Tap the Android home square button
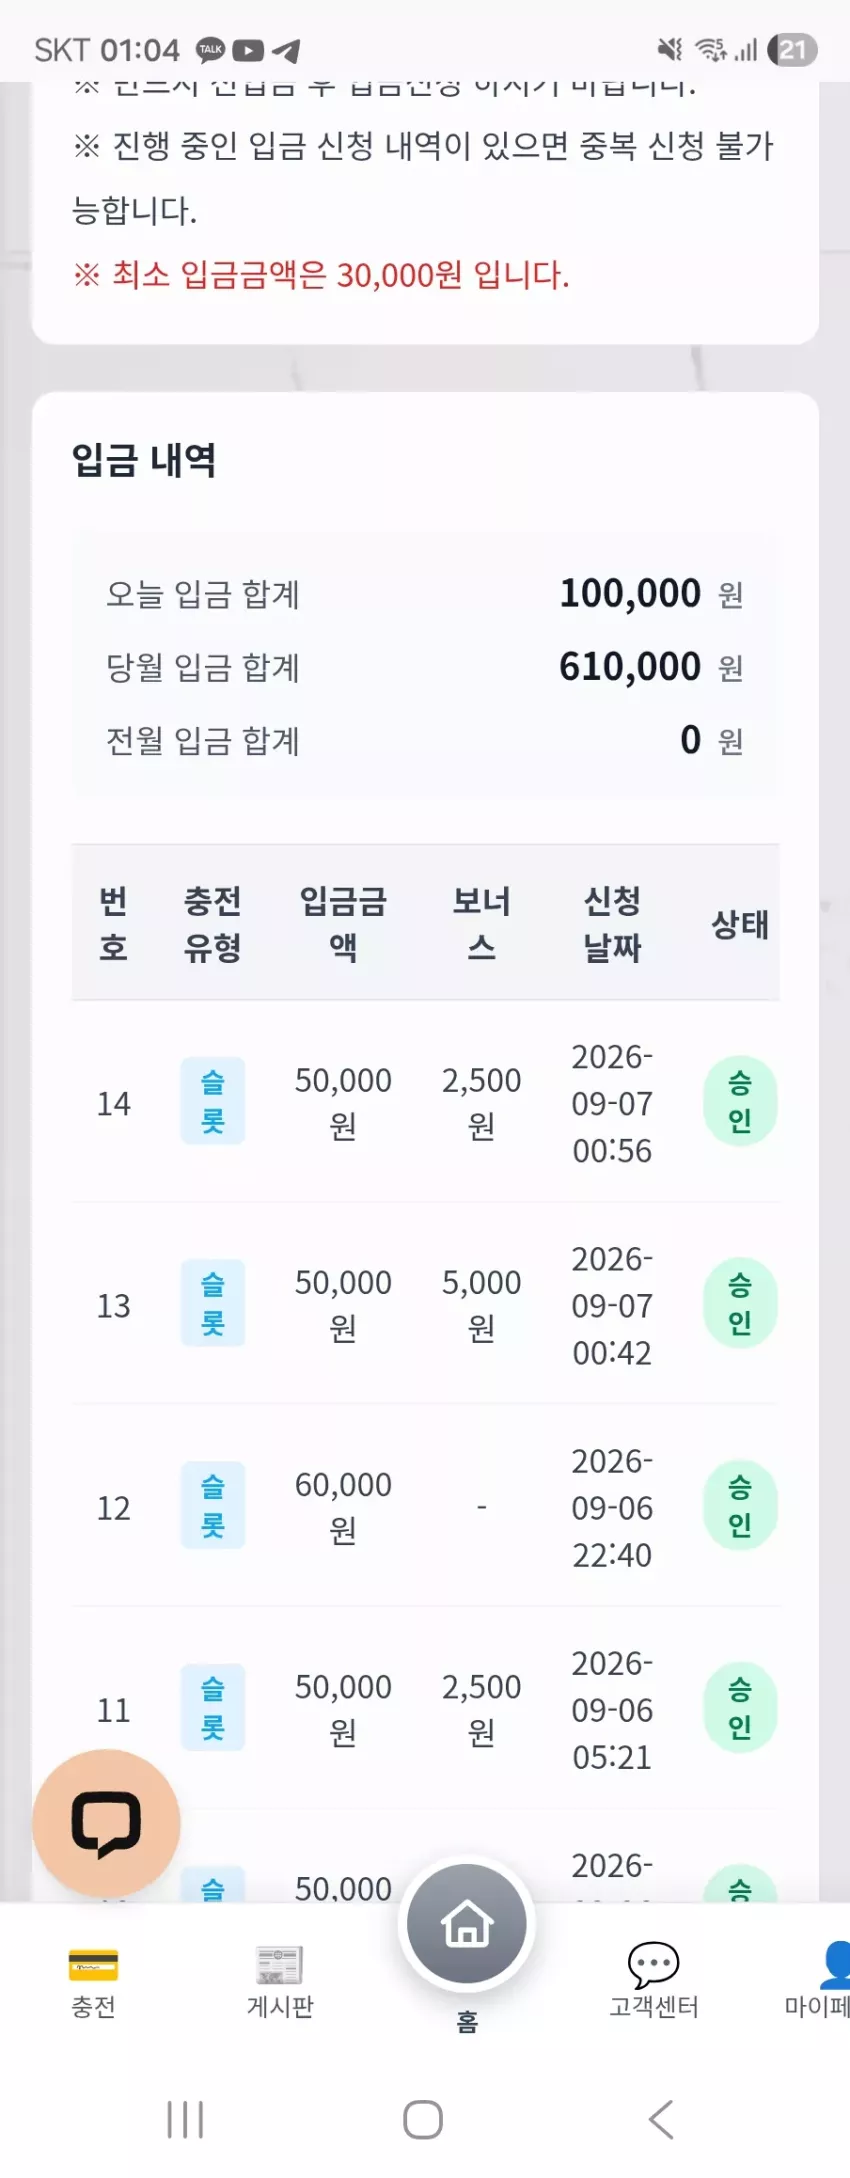 tap(423, 2119)
